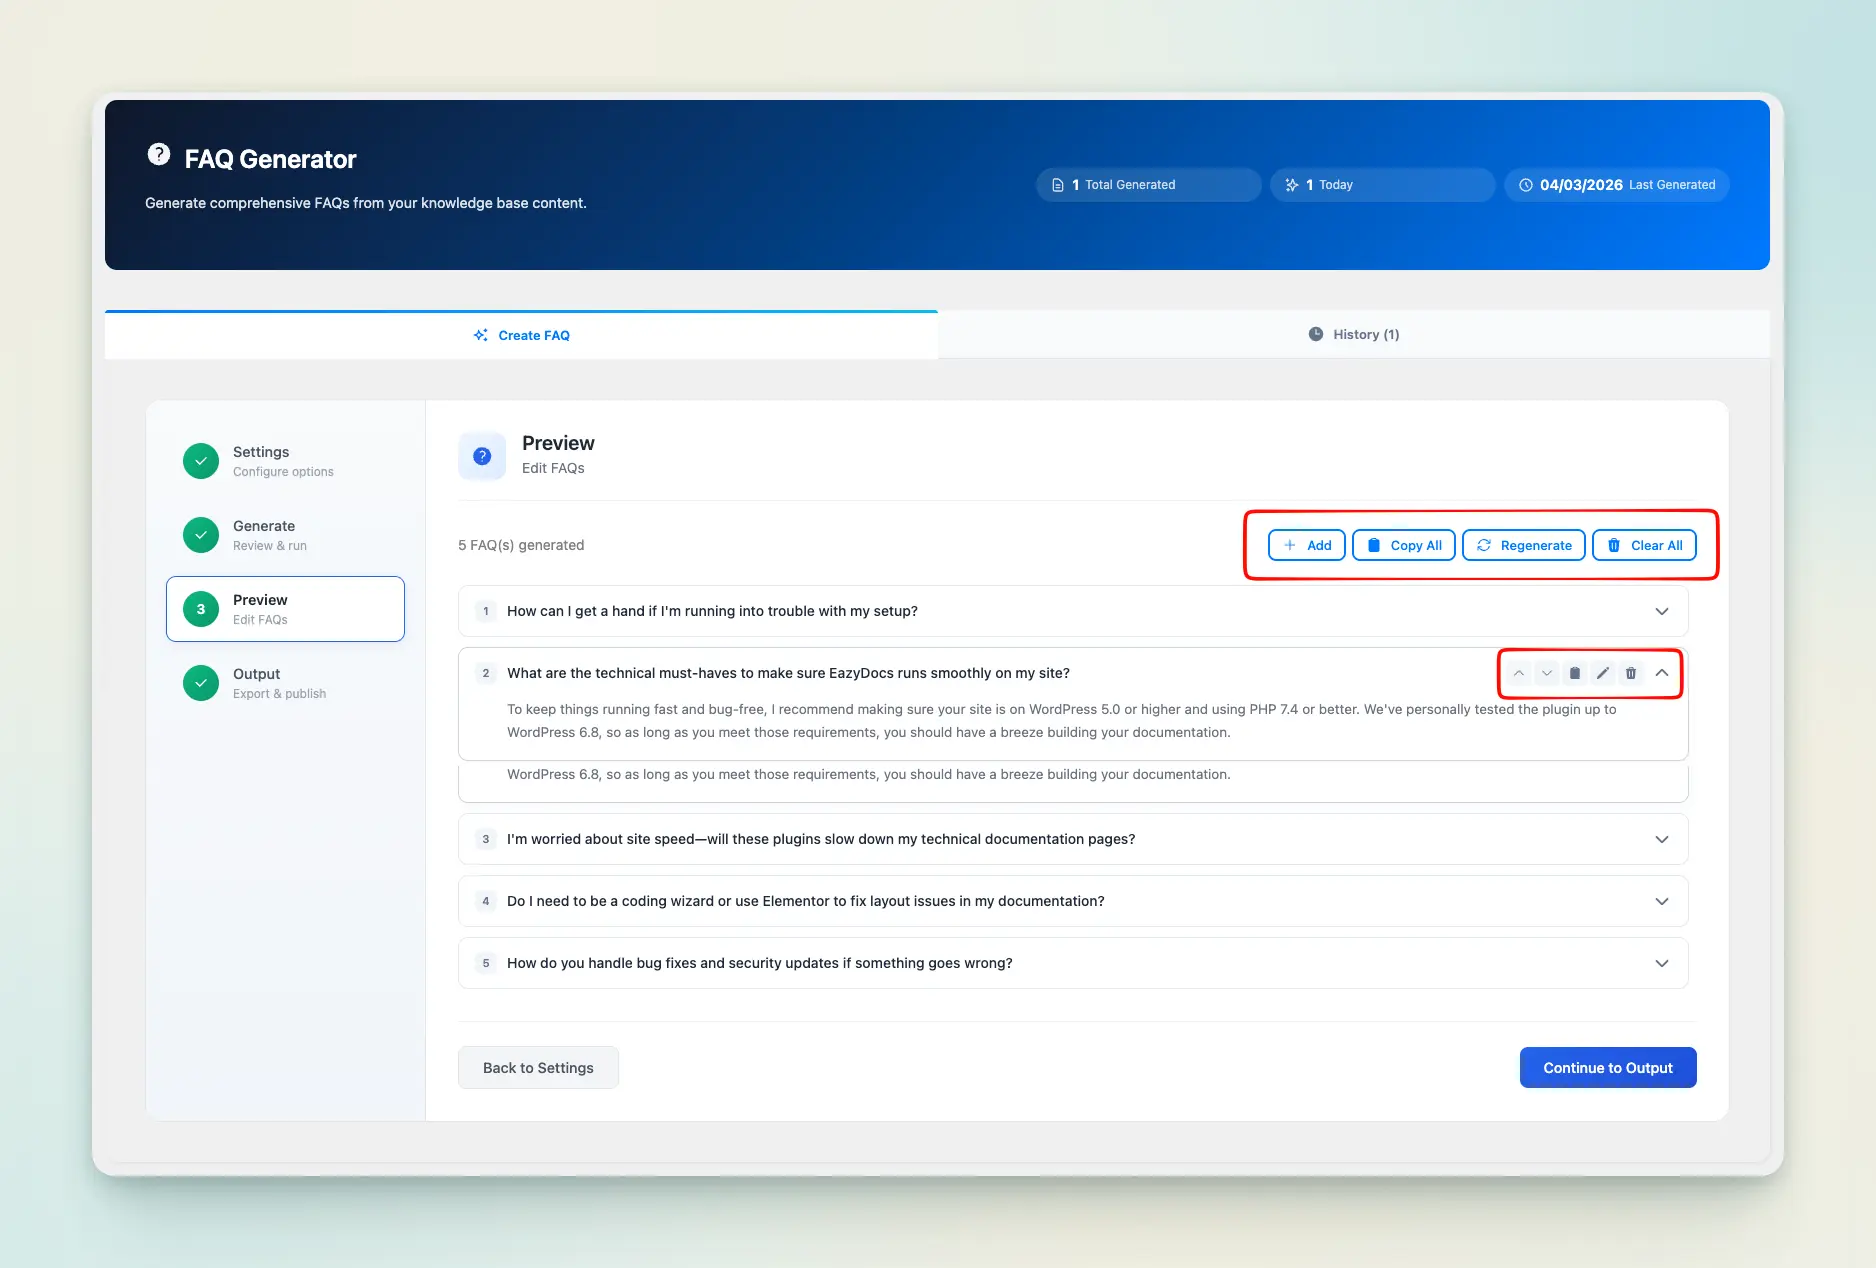This screenshot has height=1268, width=1876.
Task: Delete FAQ 2 using the trash icon
Action: [1630, 673]
